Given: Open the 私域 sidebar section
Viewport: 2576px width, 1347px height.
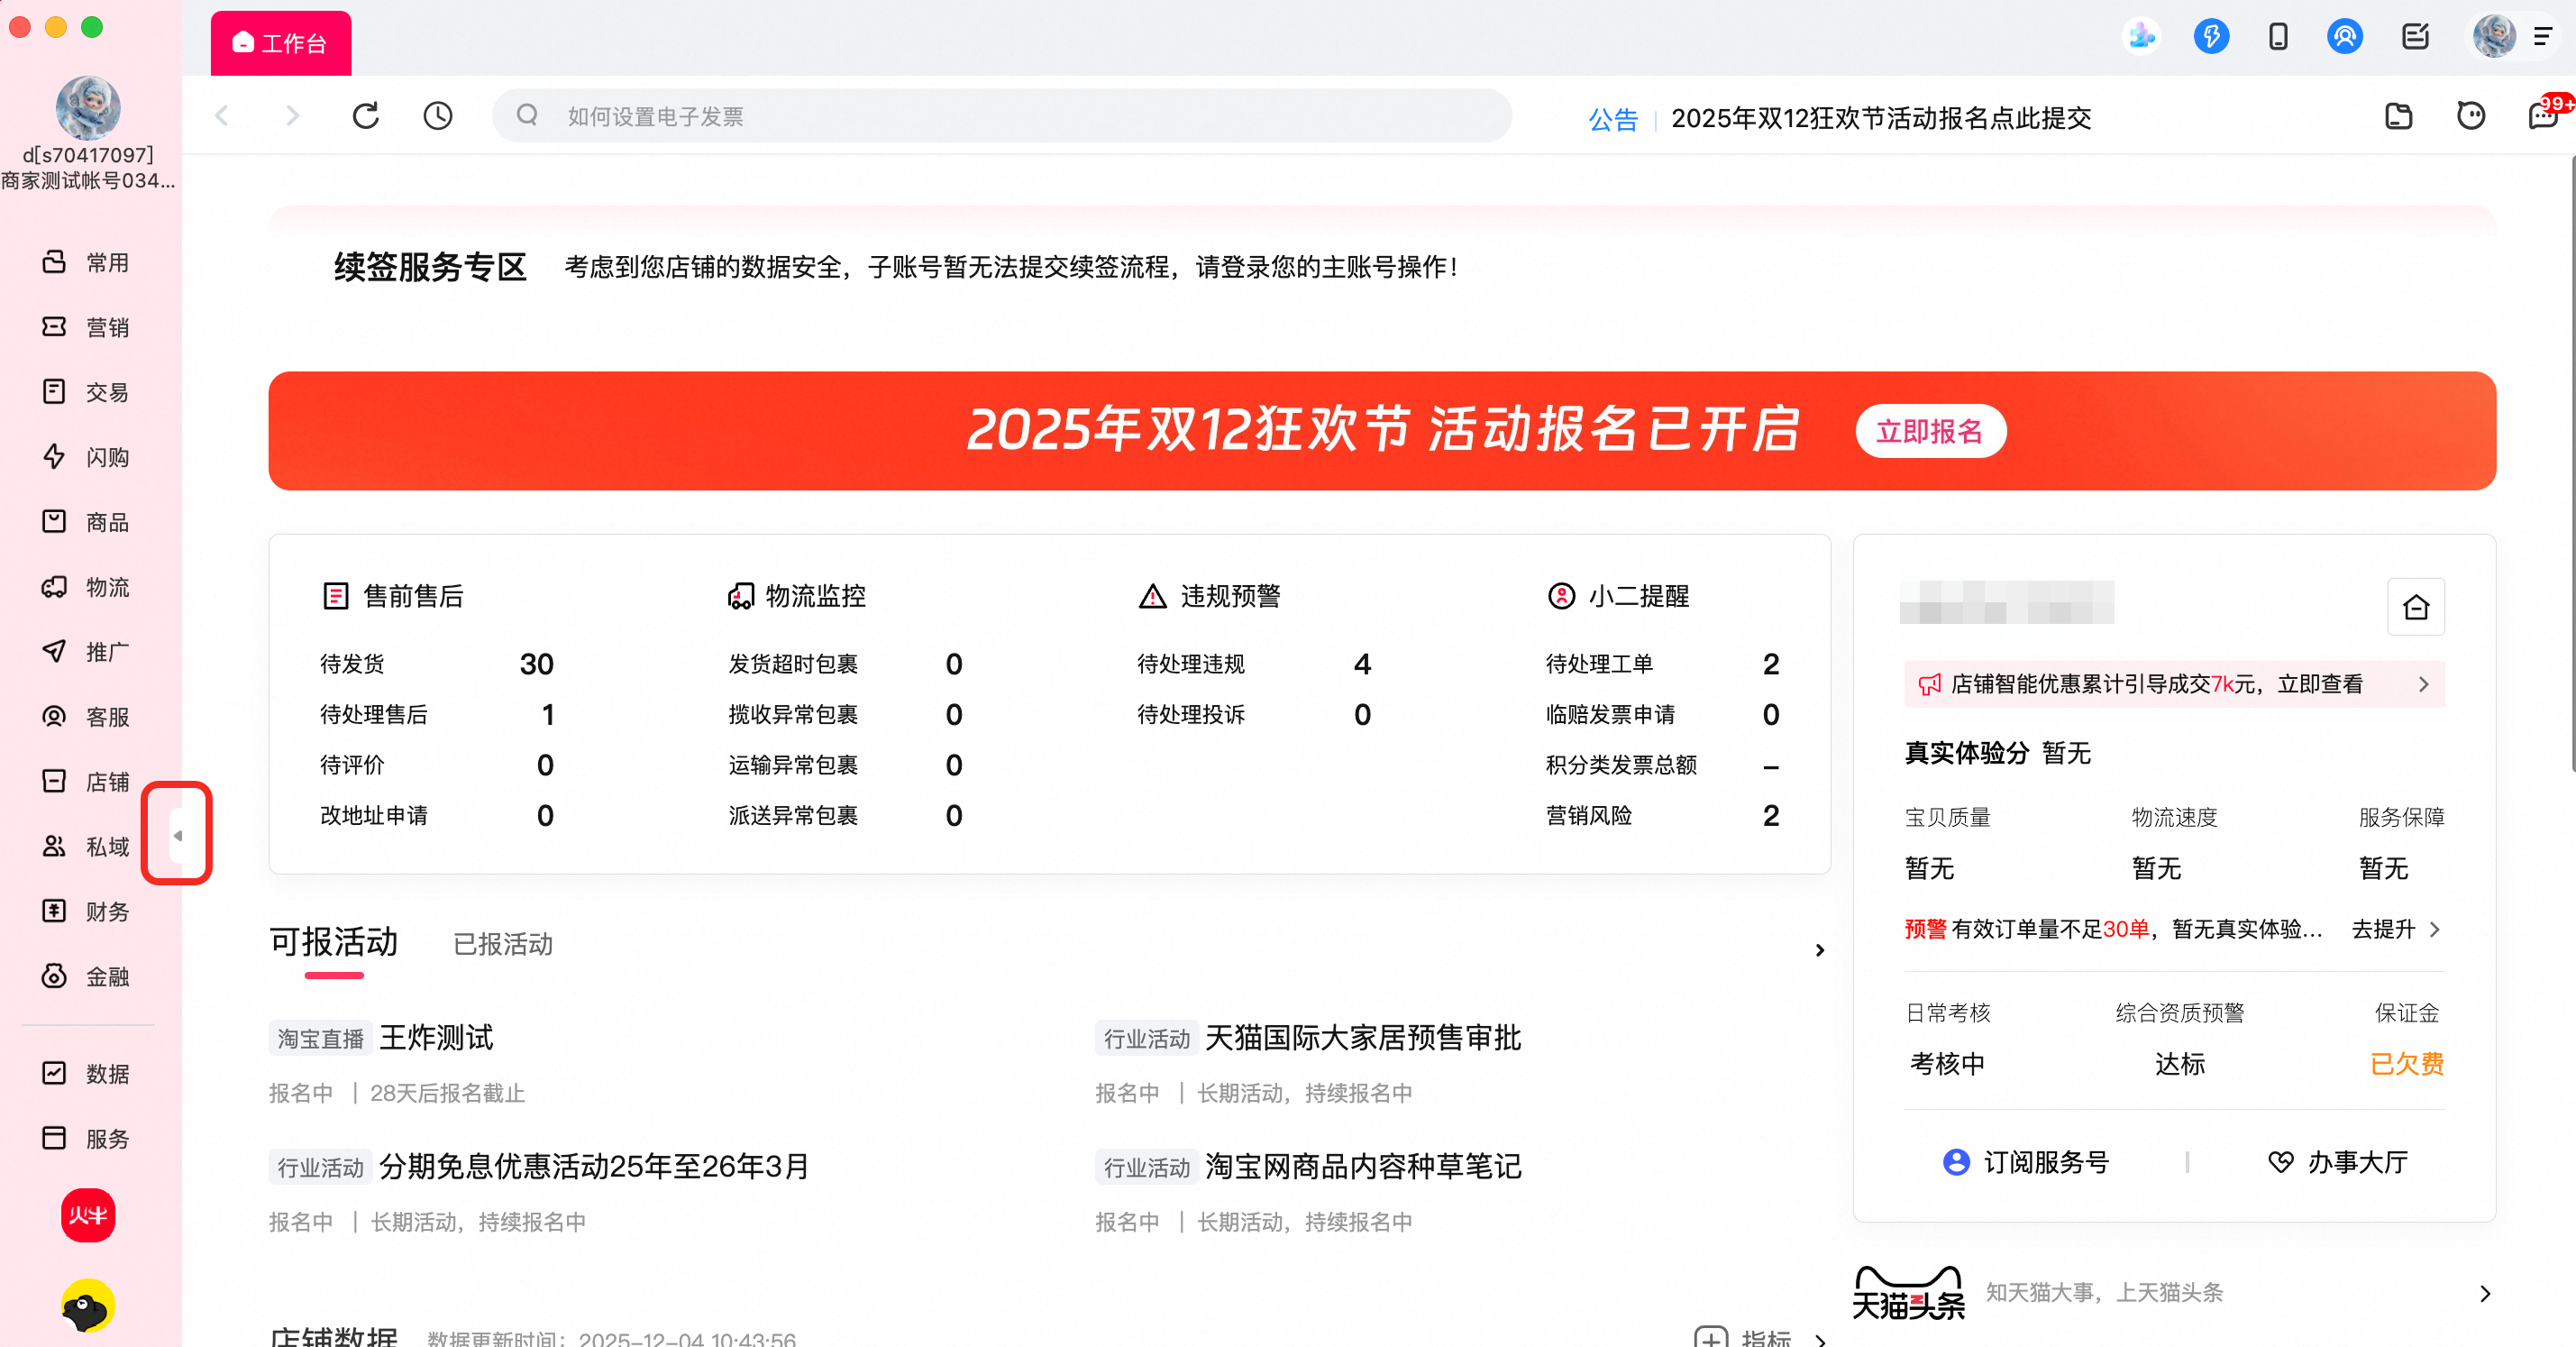Looking at the screenshot, I should click(x=86, y=847).
